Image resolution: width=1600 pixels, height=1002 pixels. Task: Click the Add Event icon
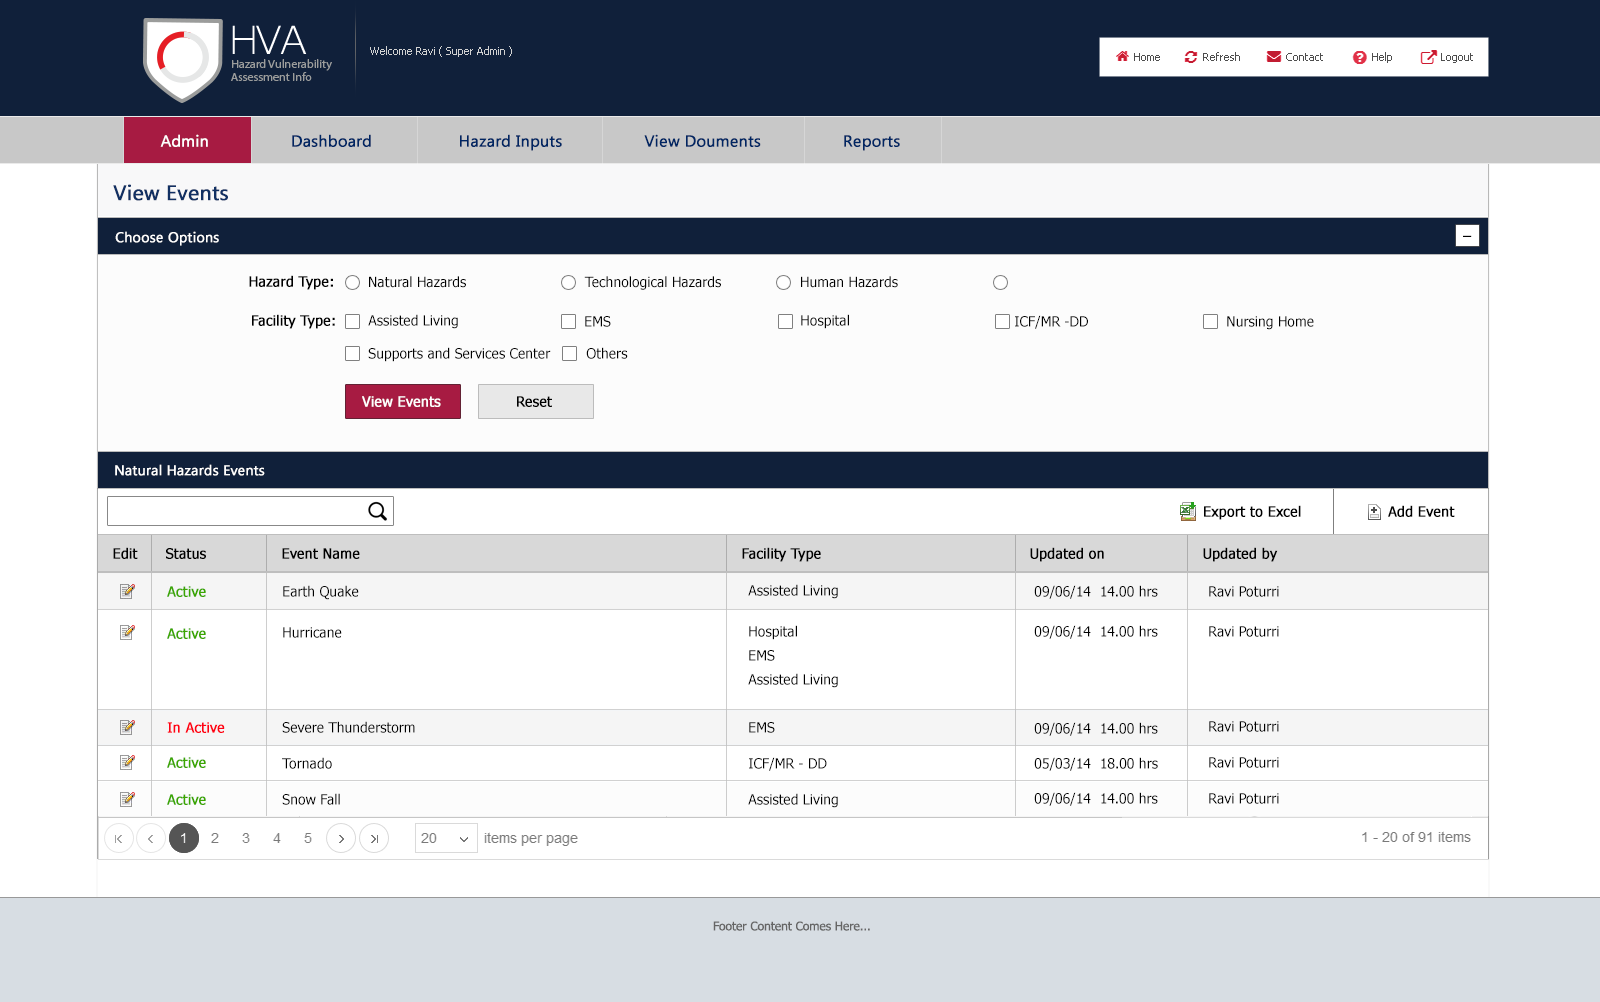point(1374,512)
